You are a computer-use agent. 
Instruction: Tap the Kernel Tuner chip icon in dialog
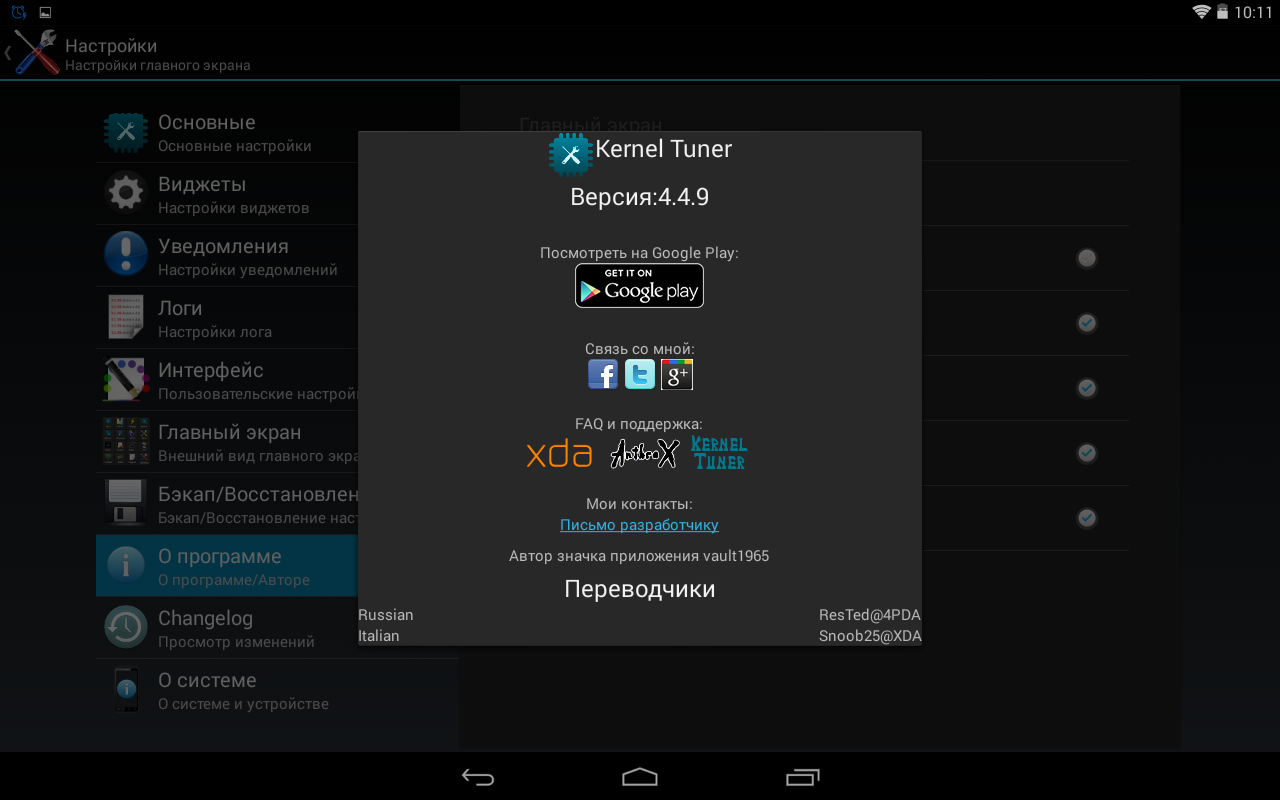click(571, 154)
